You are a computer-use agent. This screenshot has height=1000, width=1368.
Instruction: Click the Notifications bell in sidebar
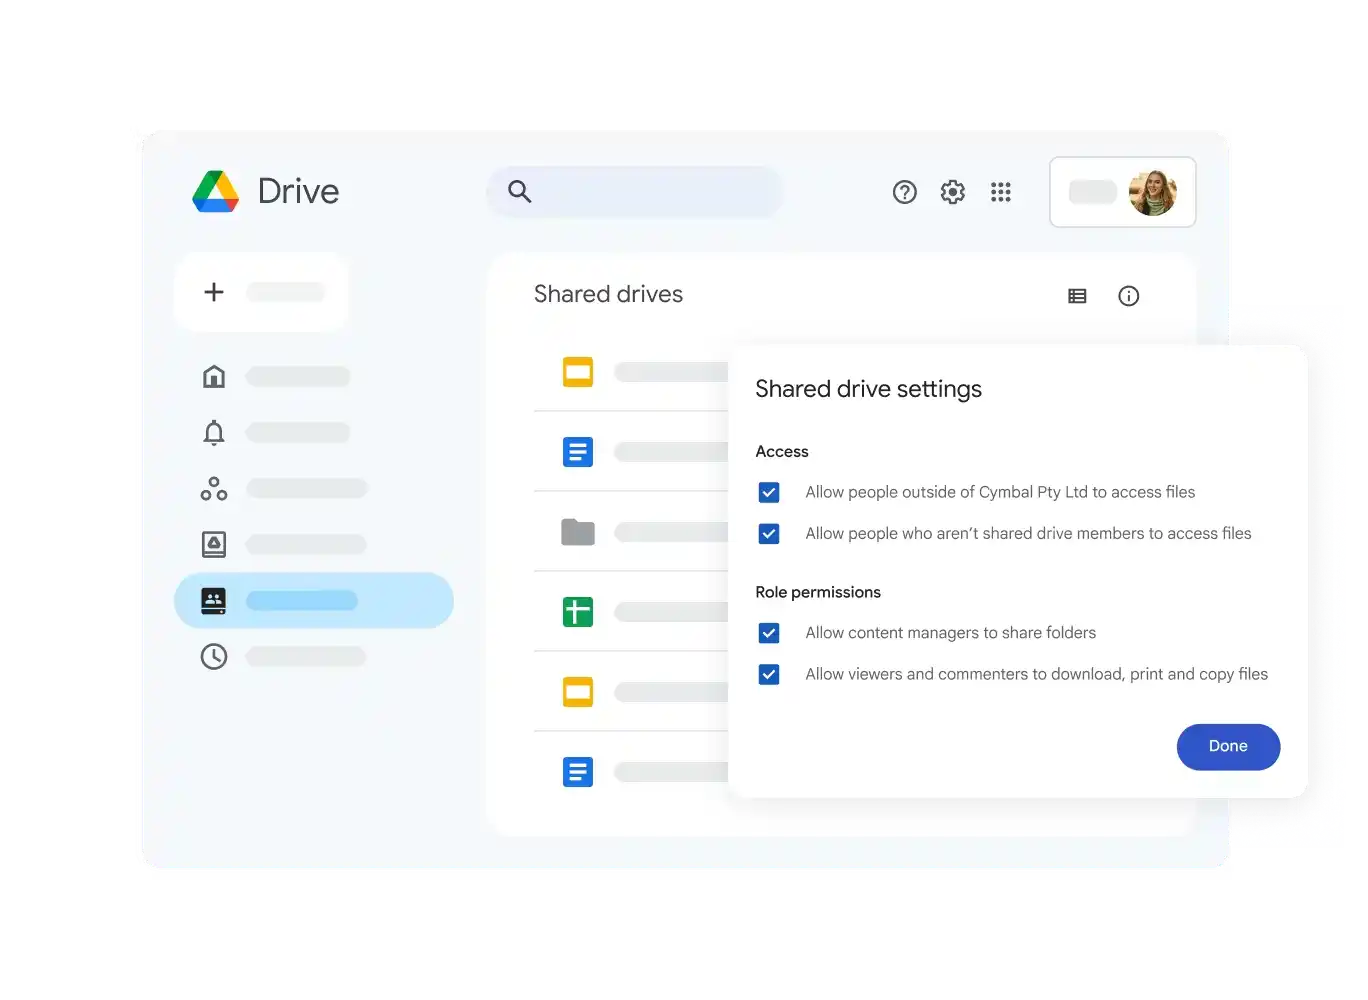click(x=213, y=432)
